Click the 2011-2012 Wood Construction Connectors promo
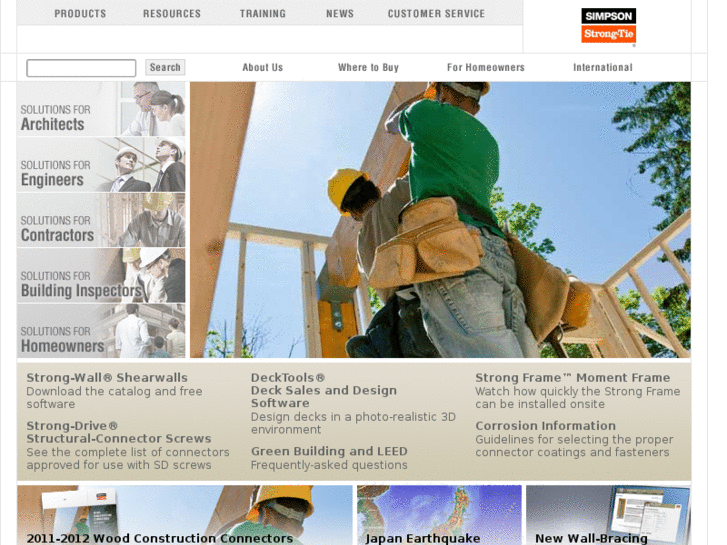Viewport: 727px width, 545px height. pos(185,515)
